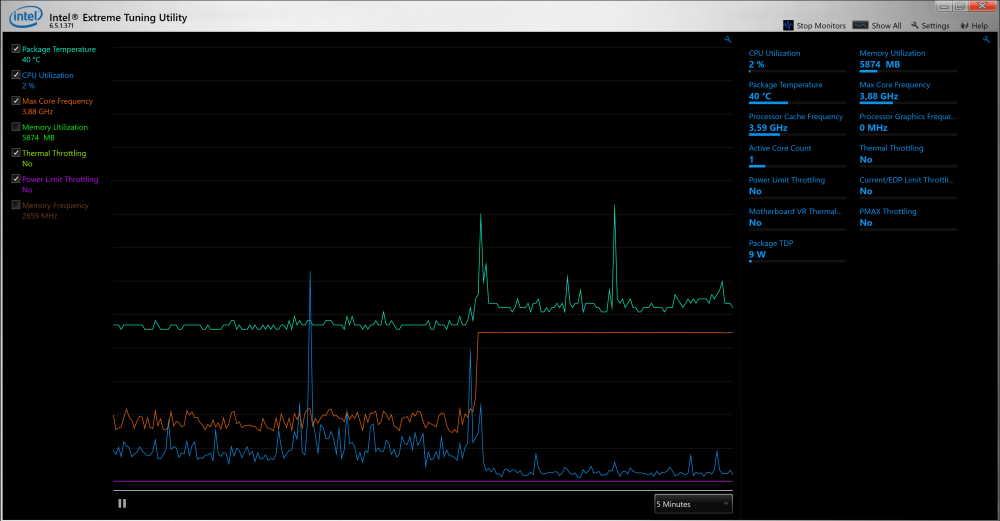Click the CPU Utilization bar in right panel

coord(797,72)
